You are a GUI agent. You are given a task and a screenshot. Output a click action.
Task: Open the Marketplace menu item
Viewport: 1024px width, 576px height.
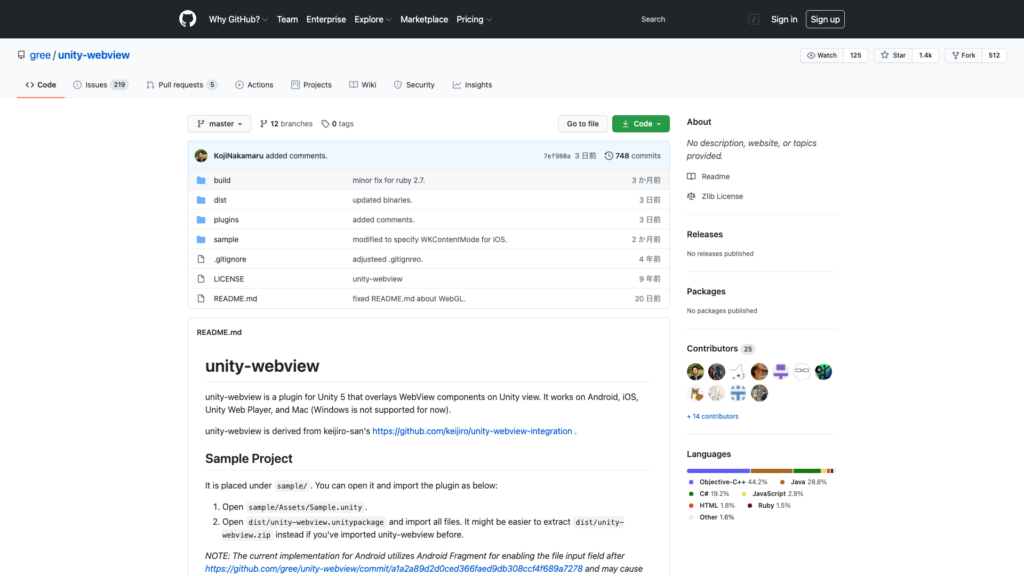(x=424, y=19)
